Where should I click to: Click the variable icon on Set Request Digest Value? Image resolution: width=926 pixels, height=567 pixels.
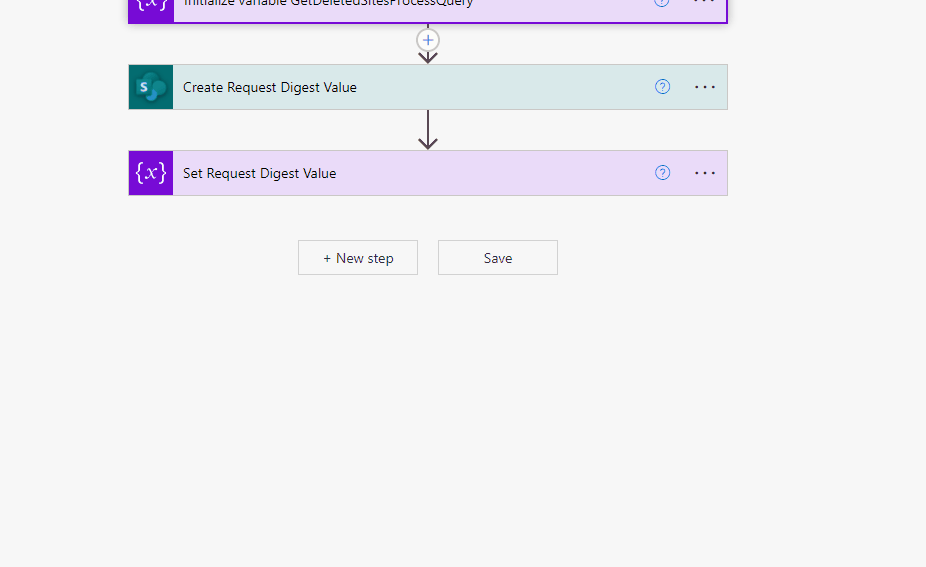[151, 173]
